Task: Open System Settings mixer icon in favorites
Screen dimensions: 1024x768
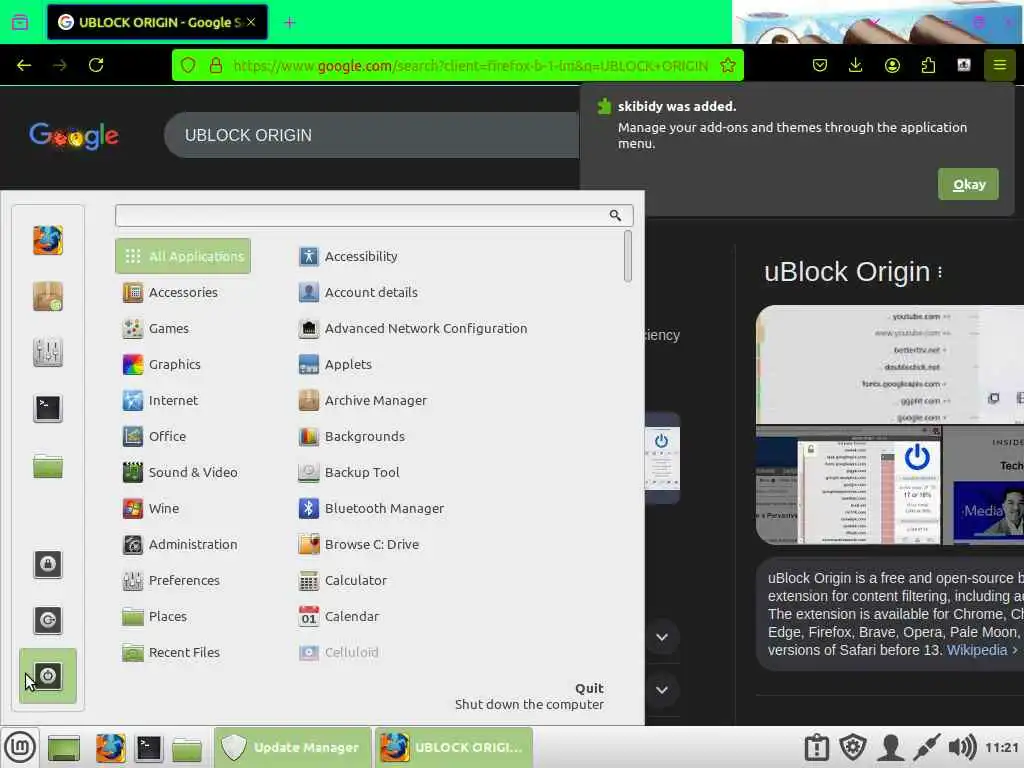Action: click(x=48, y=353)
